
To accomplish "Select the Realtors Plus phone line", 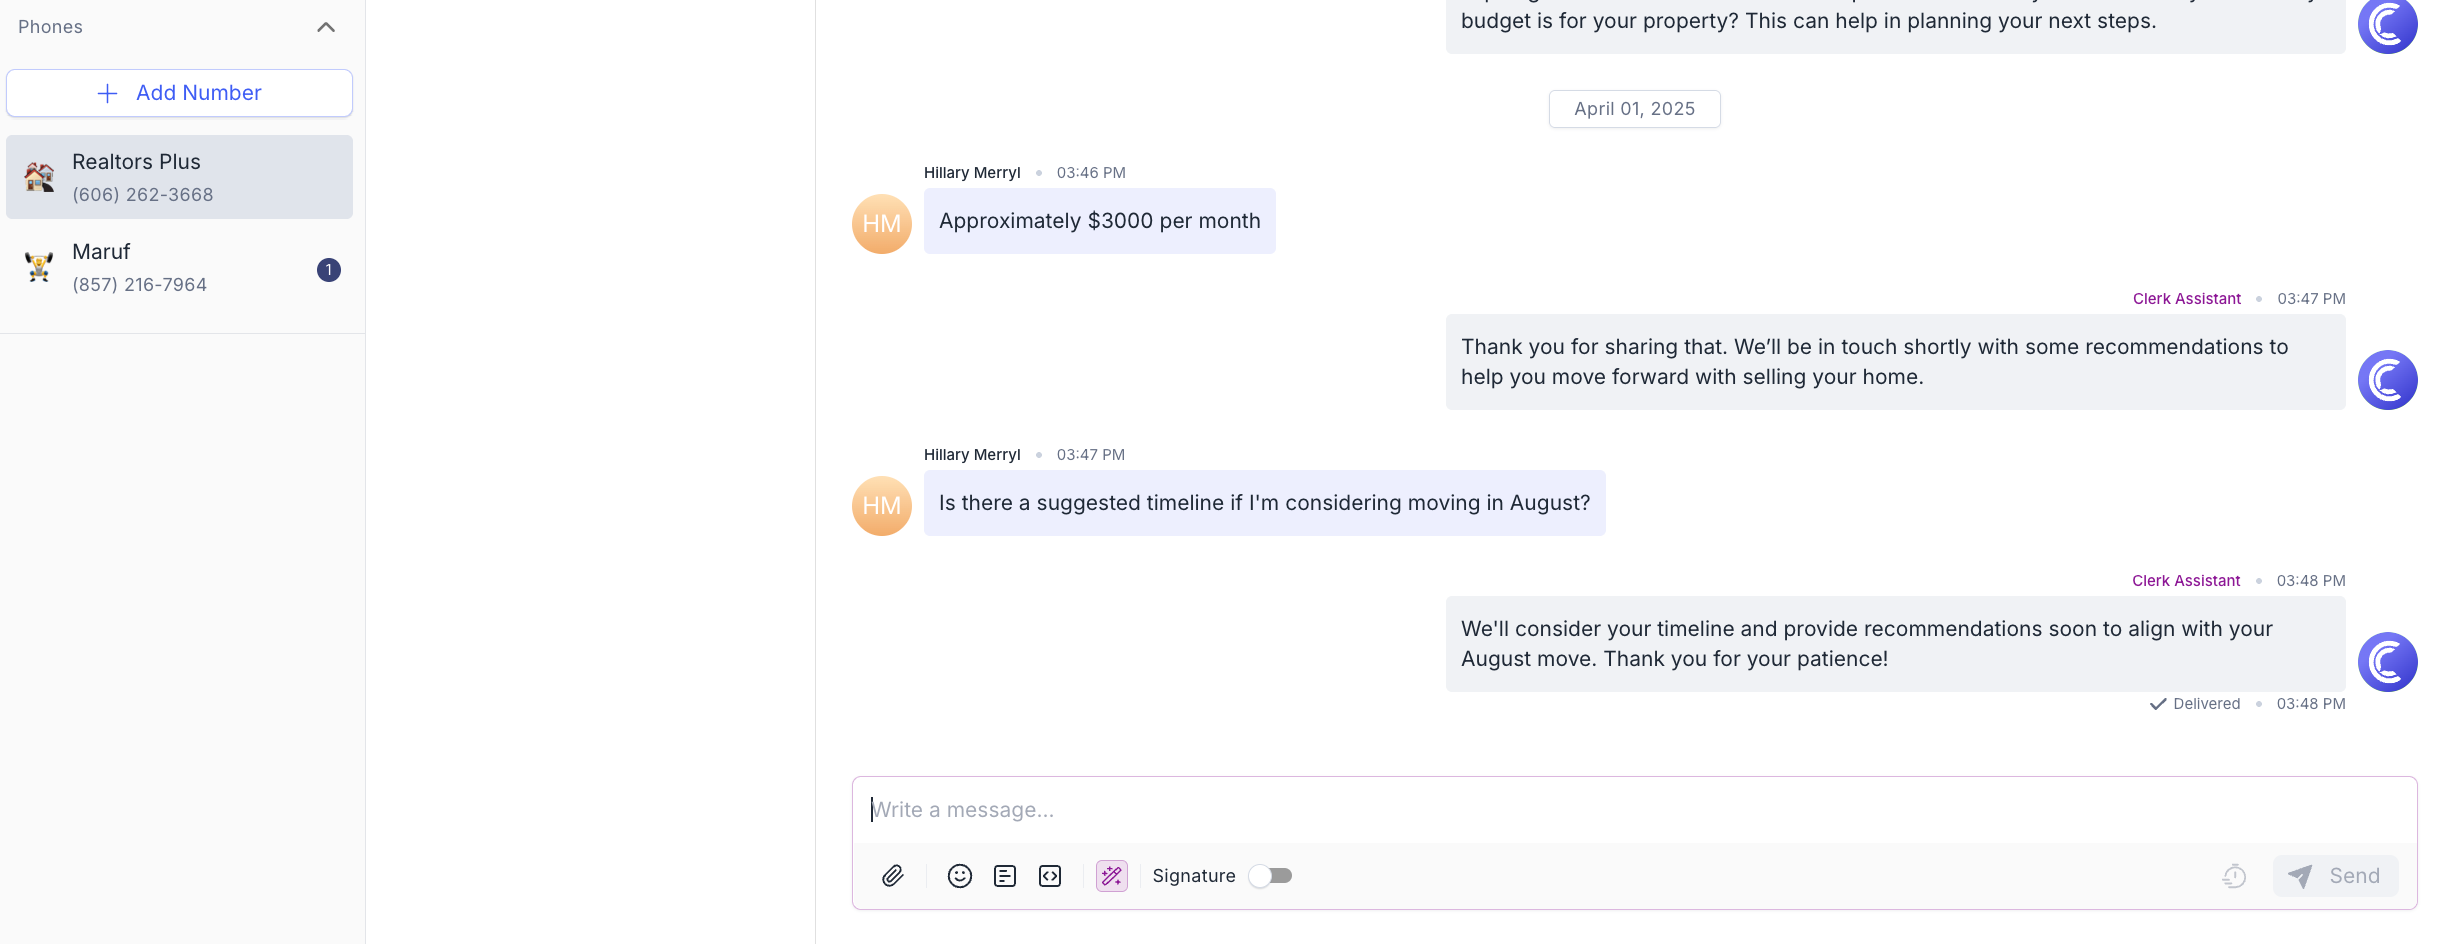I will click(x=180, y=177).
